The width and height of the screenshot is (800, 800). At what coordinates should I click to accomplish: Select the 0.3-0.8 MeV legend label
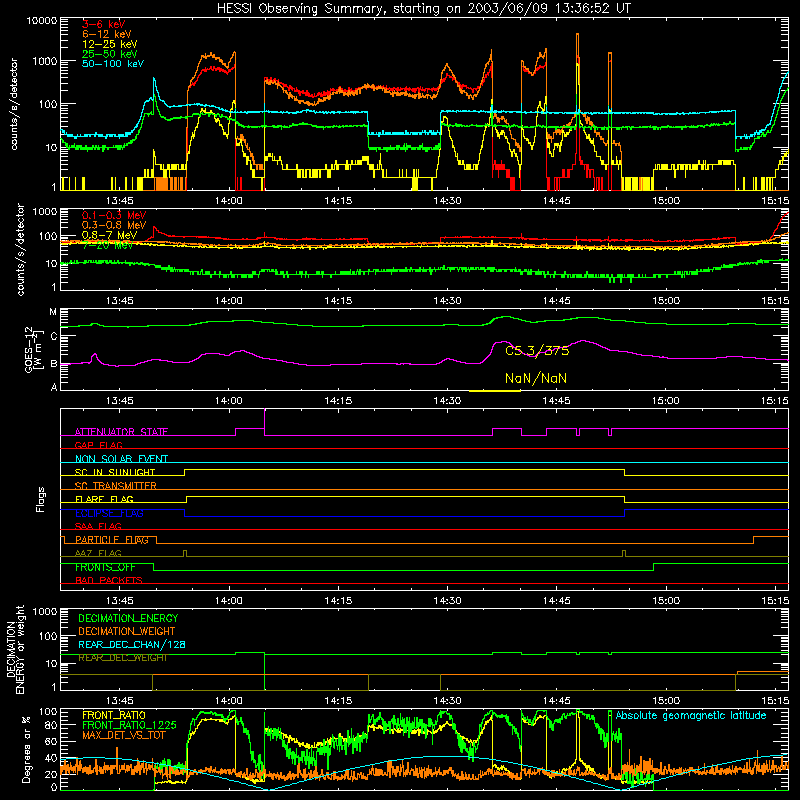114,225
